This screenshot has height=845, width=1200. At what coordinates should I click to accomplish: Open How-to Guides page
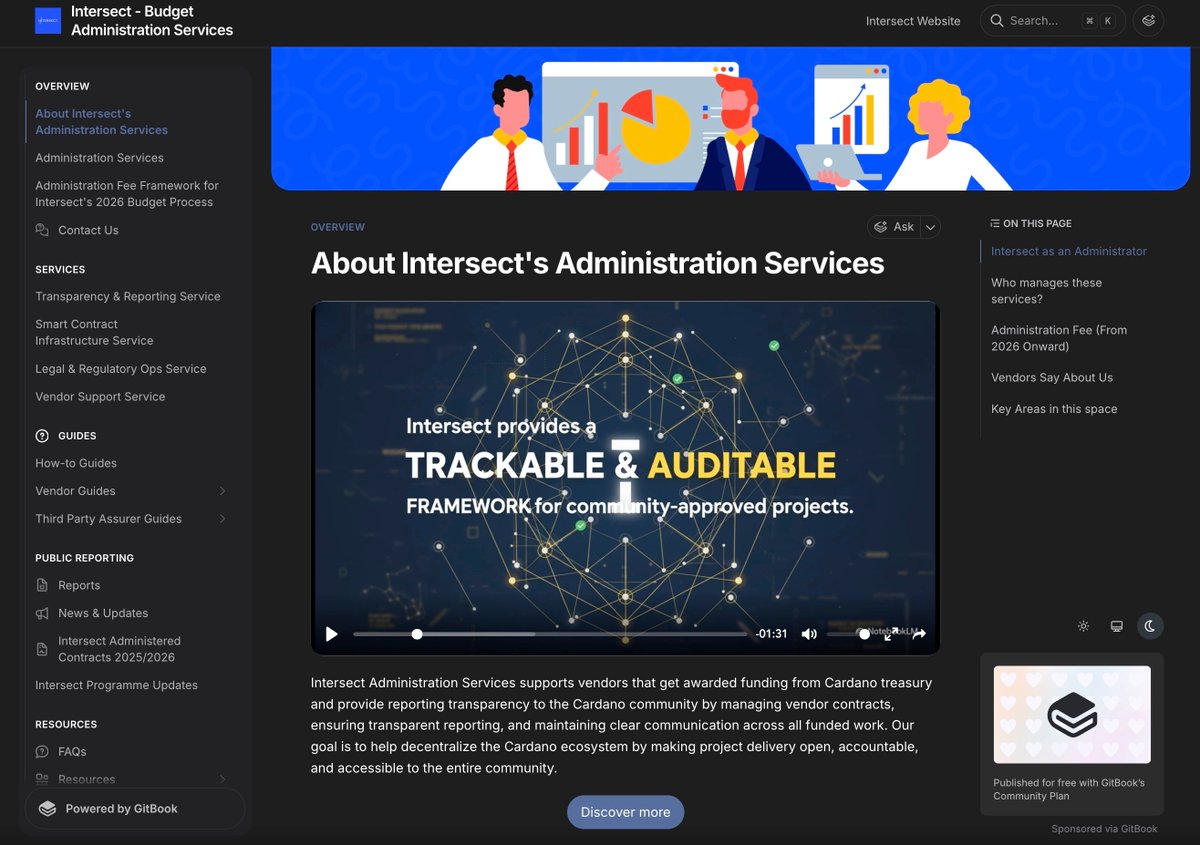coord(76,463)
